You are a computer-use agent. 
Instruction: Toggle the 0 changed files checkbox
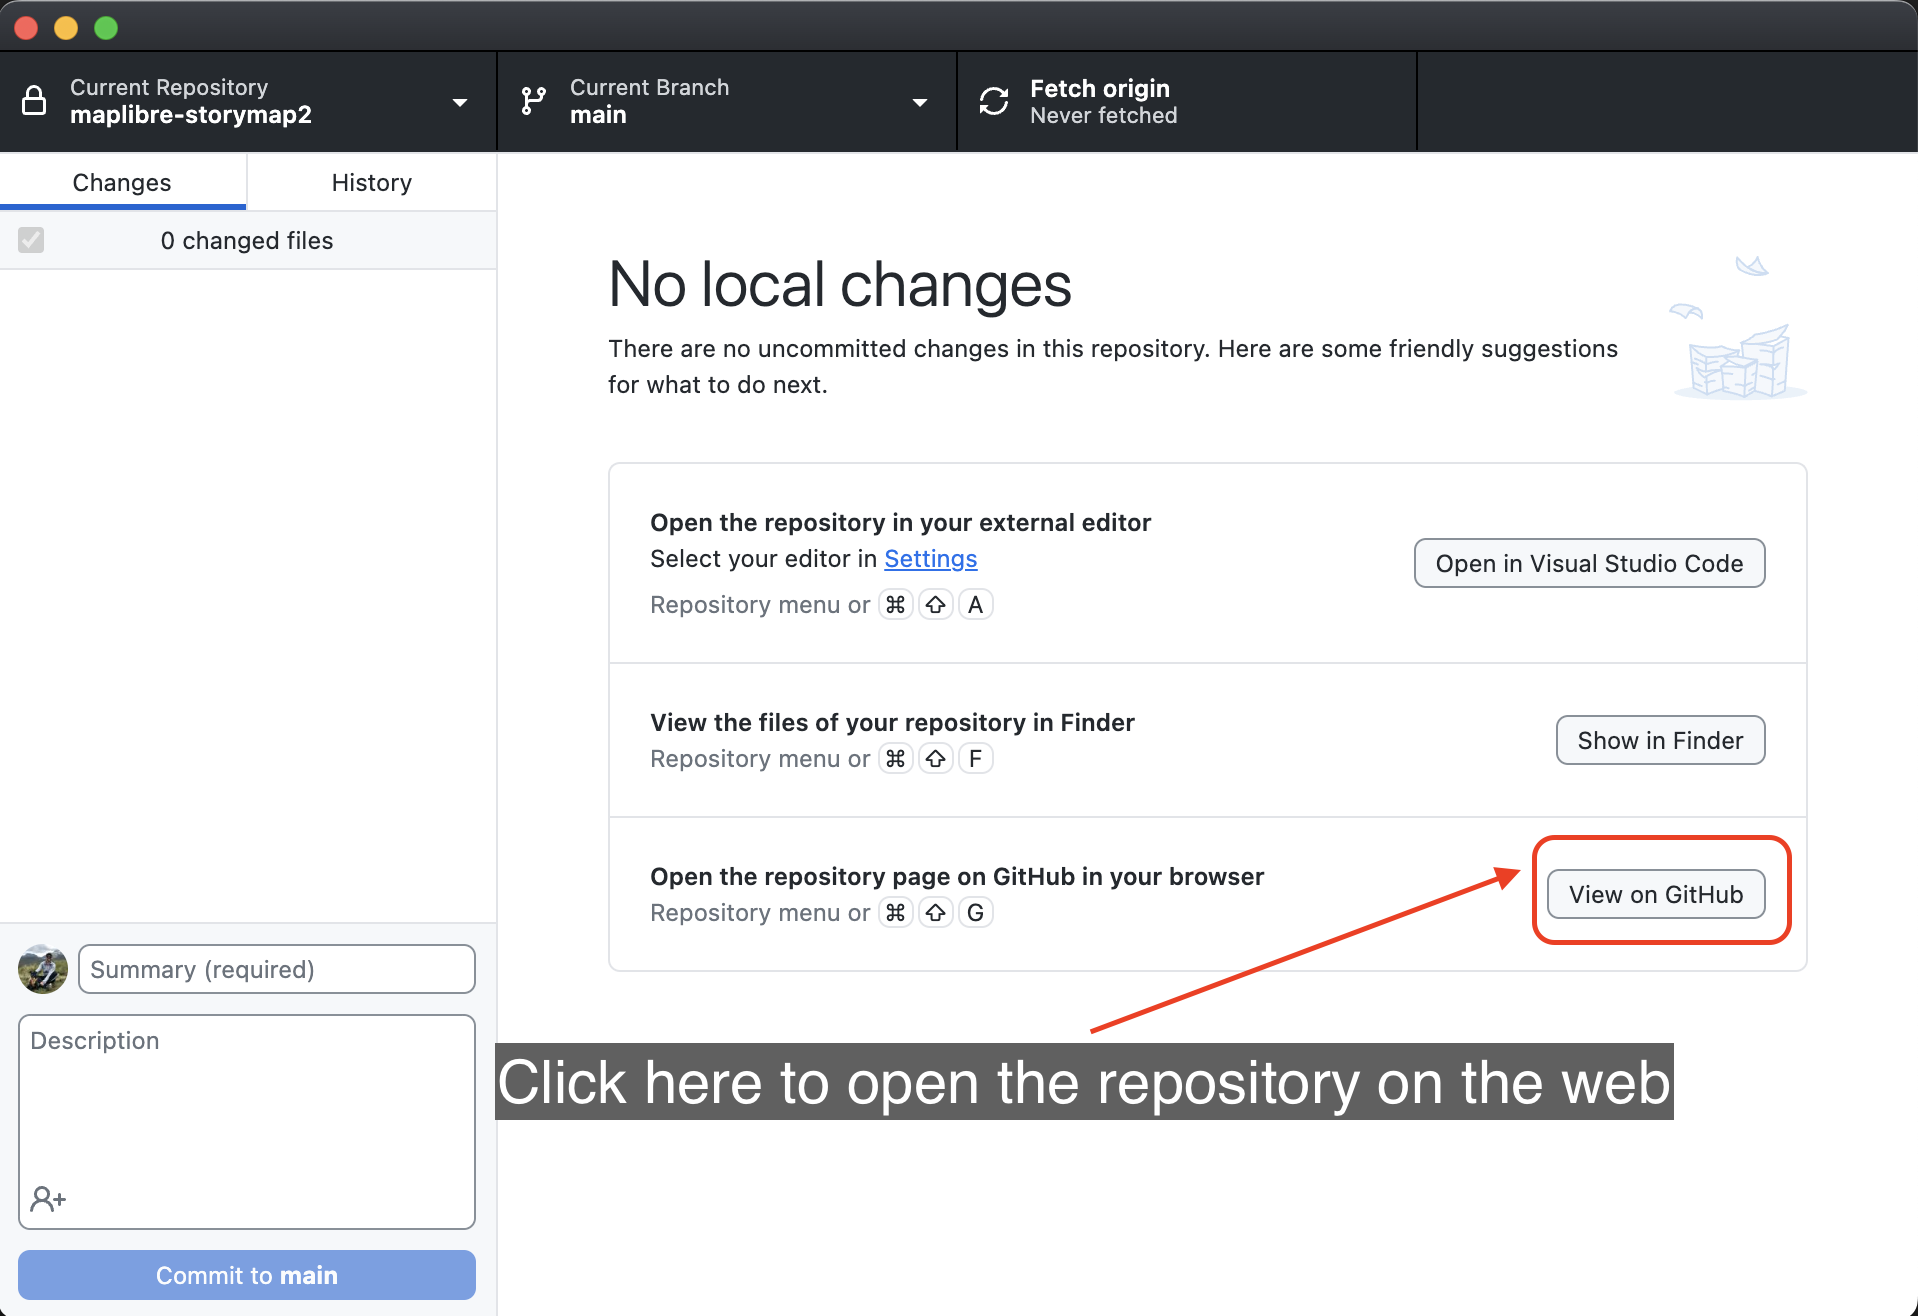(31, 240)
